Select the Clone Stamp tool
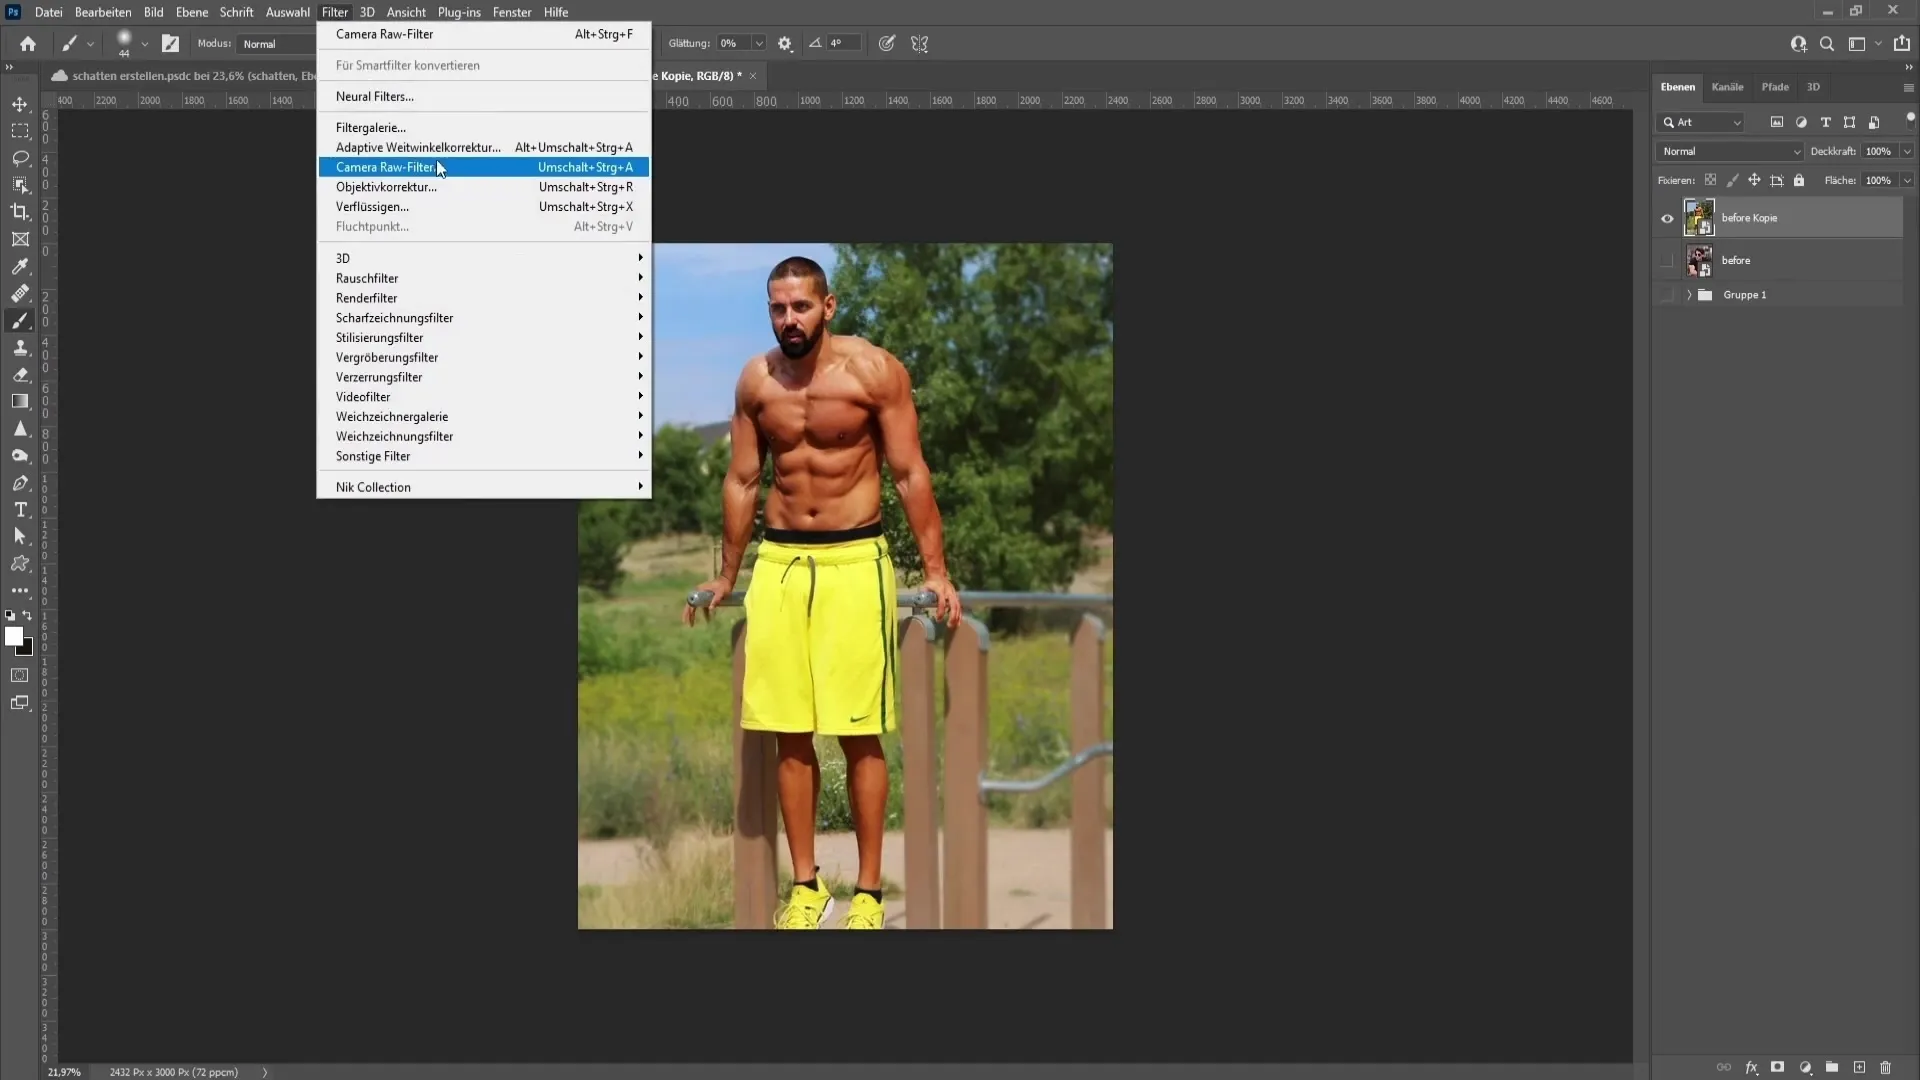Viewport: 1920px width, 1080px height. point(20,347)
